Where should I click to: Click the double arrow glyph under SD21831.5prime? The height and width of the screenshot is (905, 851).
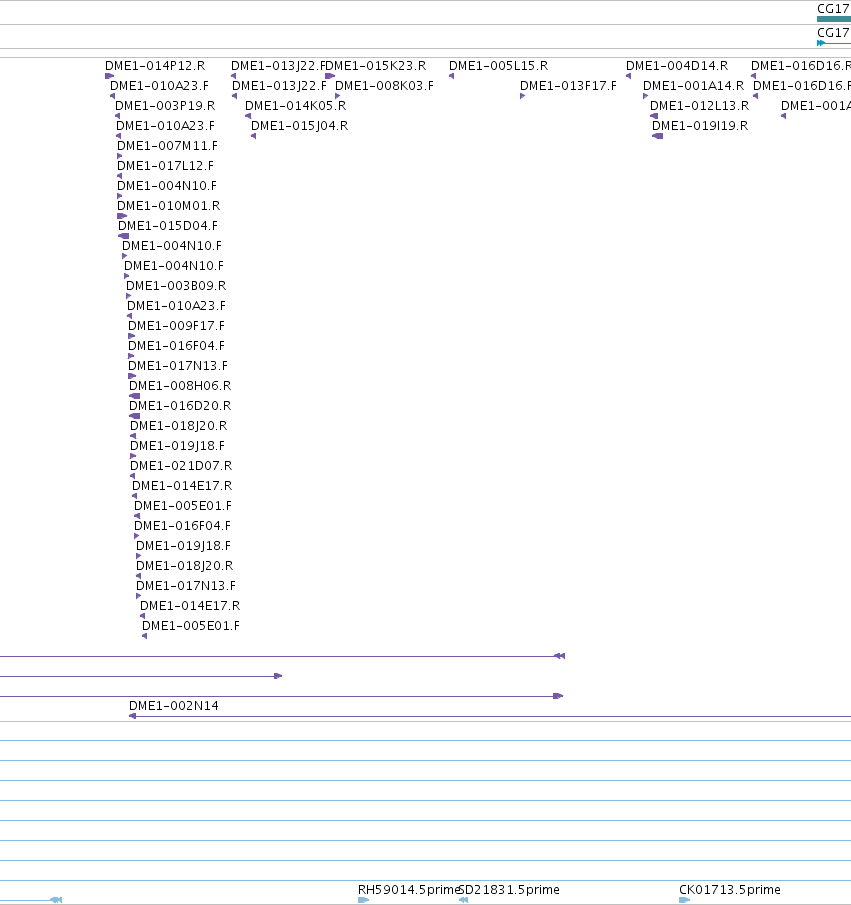coord(464,900)
